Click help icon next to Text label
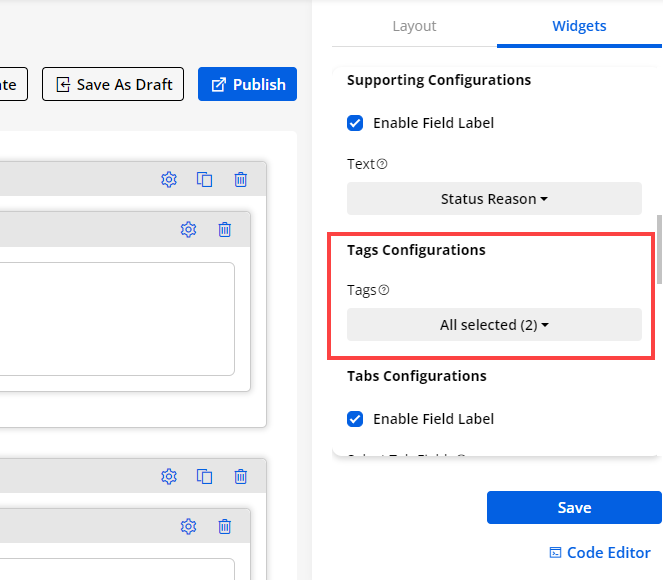663x580 pixels. tap(382, 164)
